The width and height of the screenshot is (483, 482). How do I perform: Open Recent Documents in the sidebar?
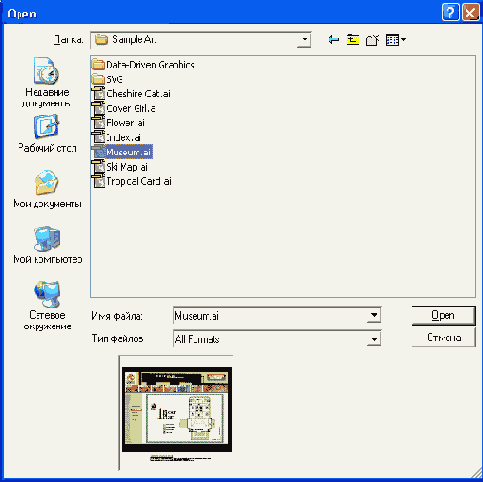(x=47, y=82)
